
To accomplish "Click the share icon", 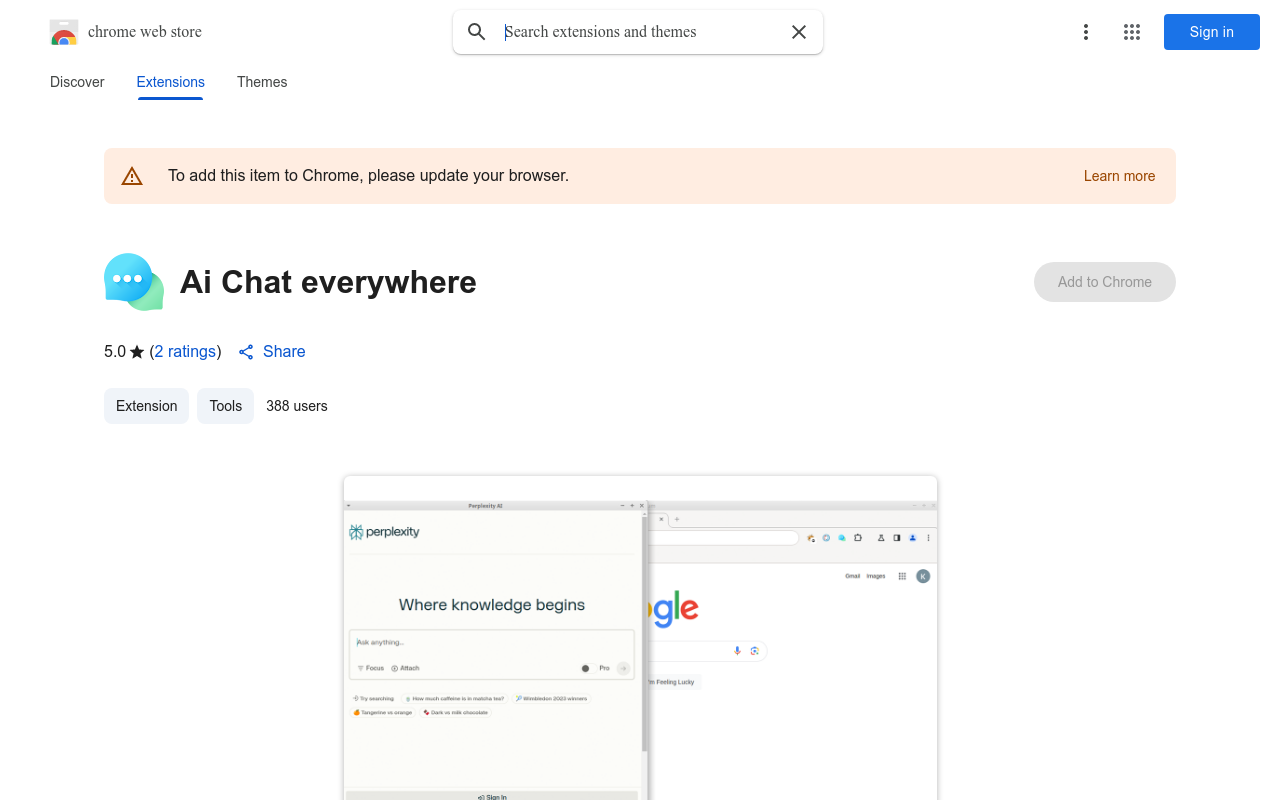I will (x=246, y=352).
